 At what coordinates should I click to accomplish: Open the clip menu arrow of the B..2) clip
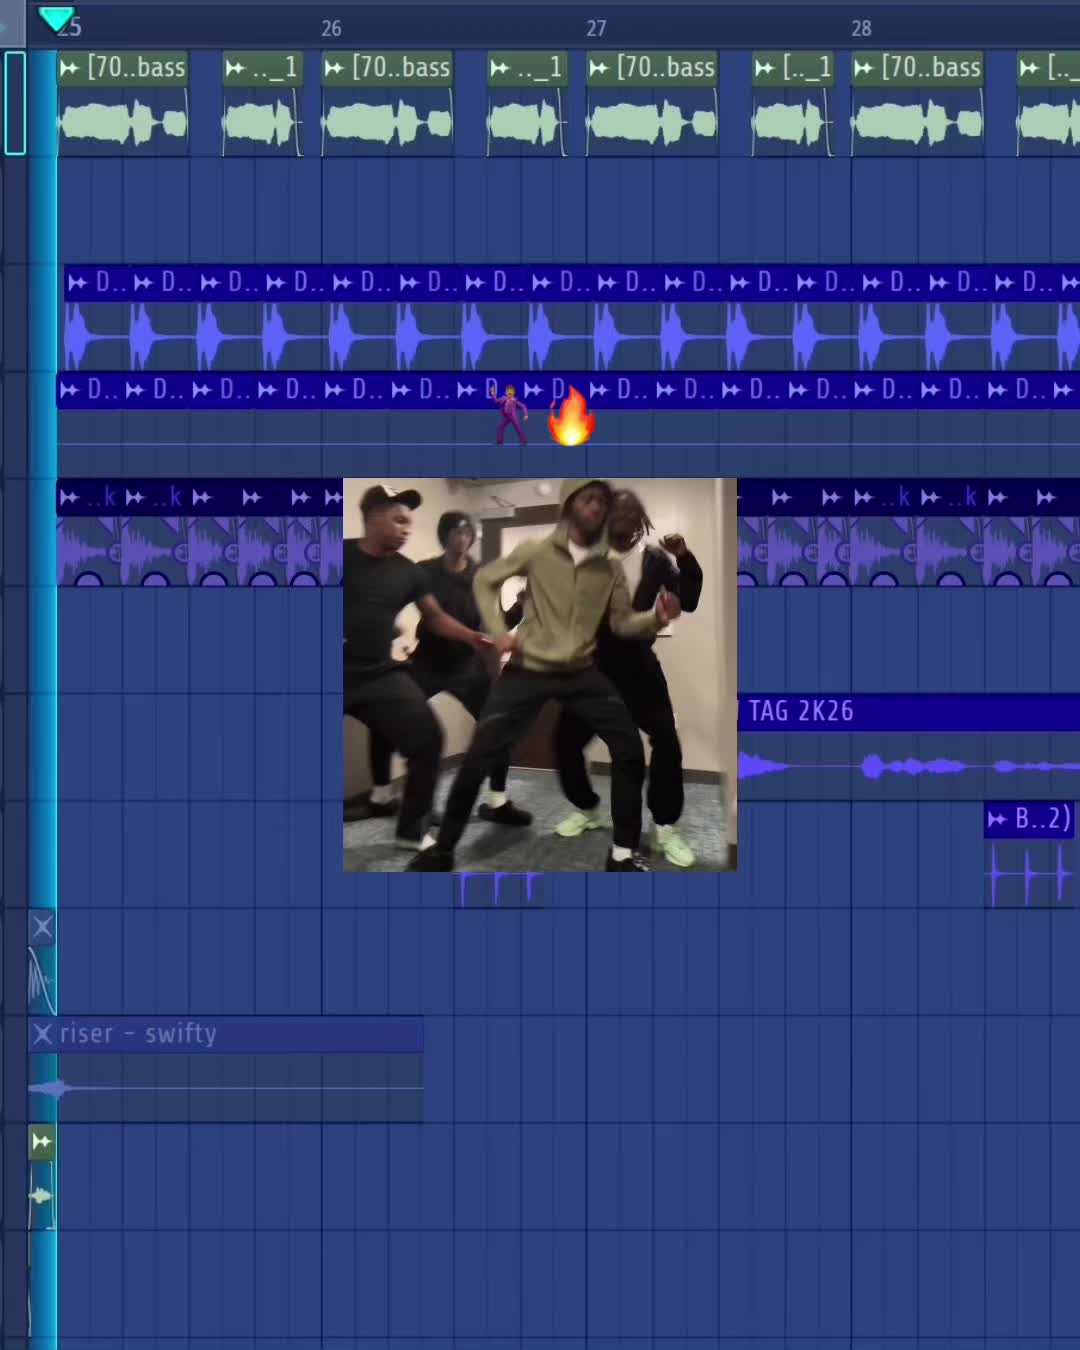[997, 820]
